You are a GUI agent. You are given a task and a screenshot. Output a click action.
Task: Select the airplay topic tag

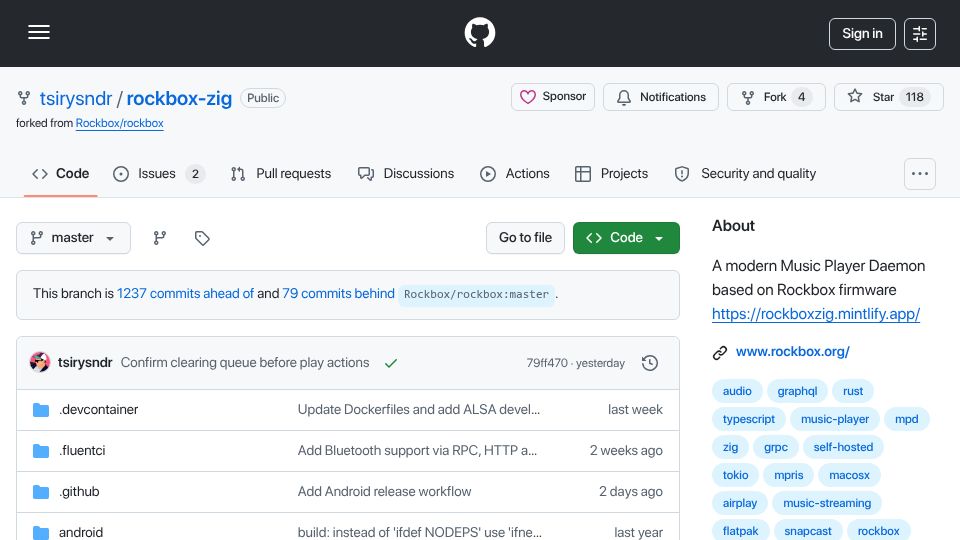pos(740,503)
